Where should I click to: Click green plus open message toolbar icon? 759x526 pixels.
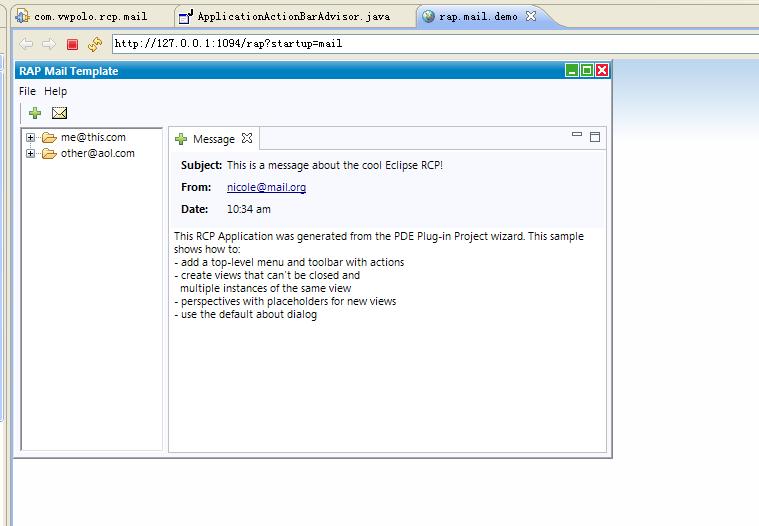[35, 113]
